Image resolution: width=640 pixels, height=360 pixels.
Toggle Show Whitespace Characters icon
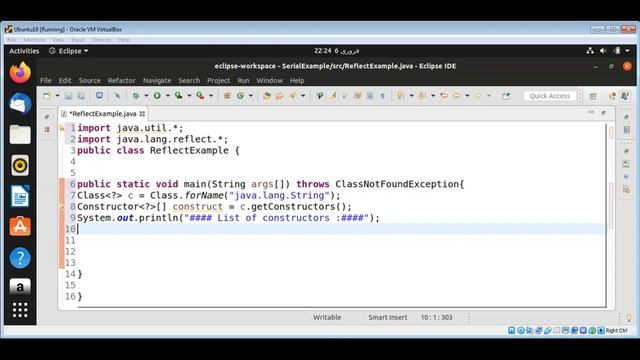pyautogui.click(x=382, y=96)
